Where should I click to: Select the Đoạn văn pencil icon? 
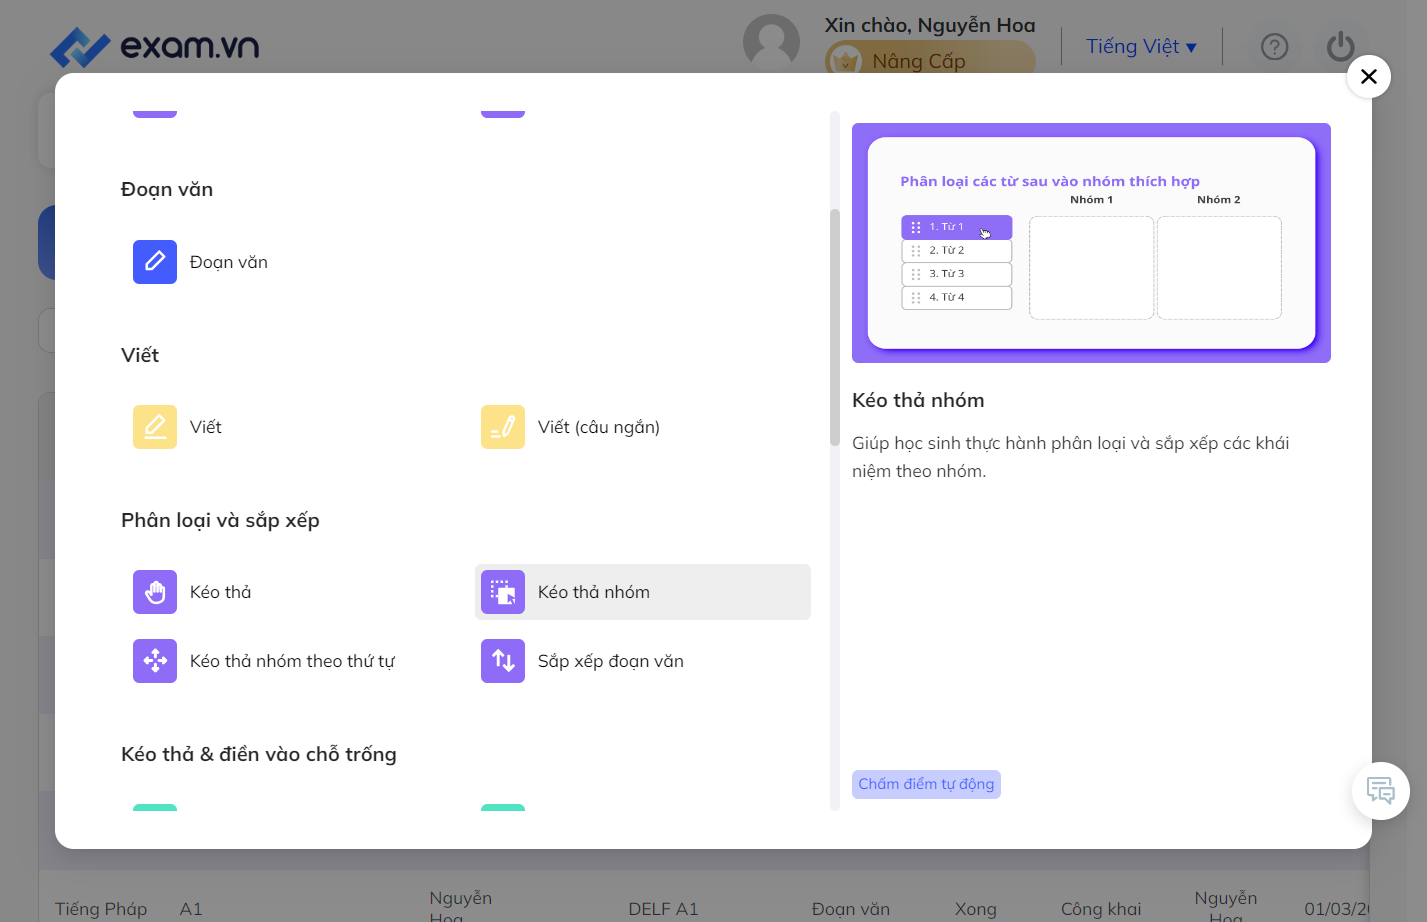(155, 262)
